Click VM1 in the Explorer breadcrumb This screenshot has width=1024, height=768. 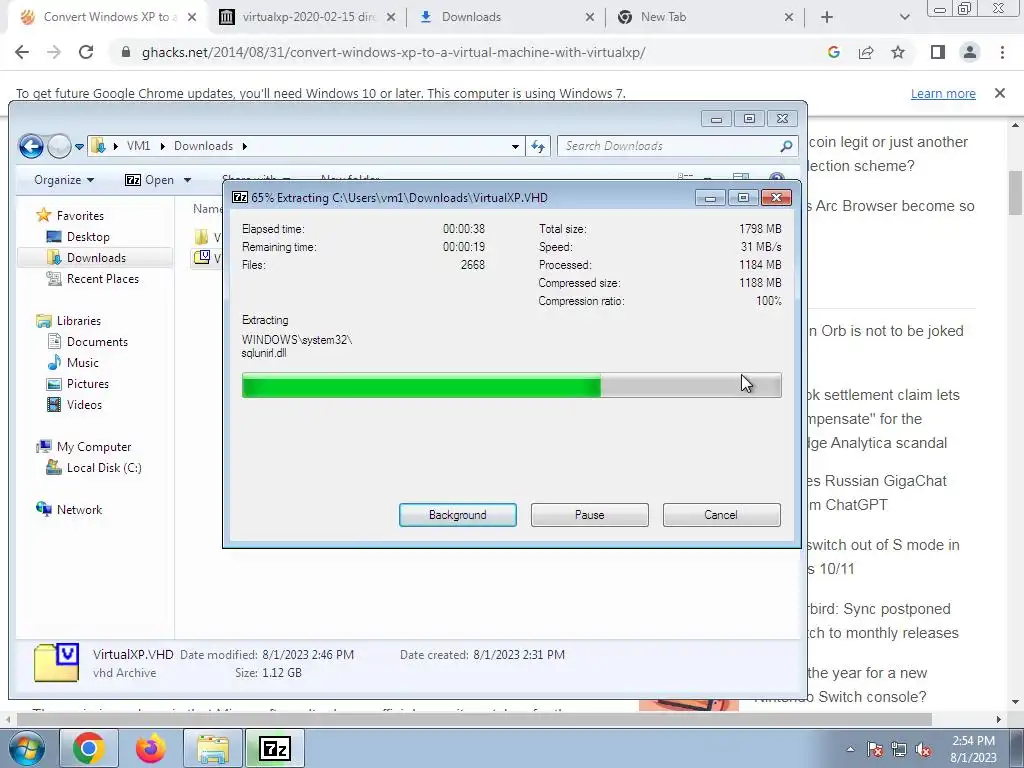(x=138, y=146)
